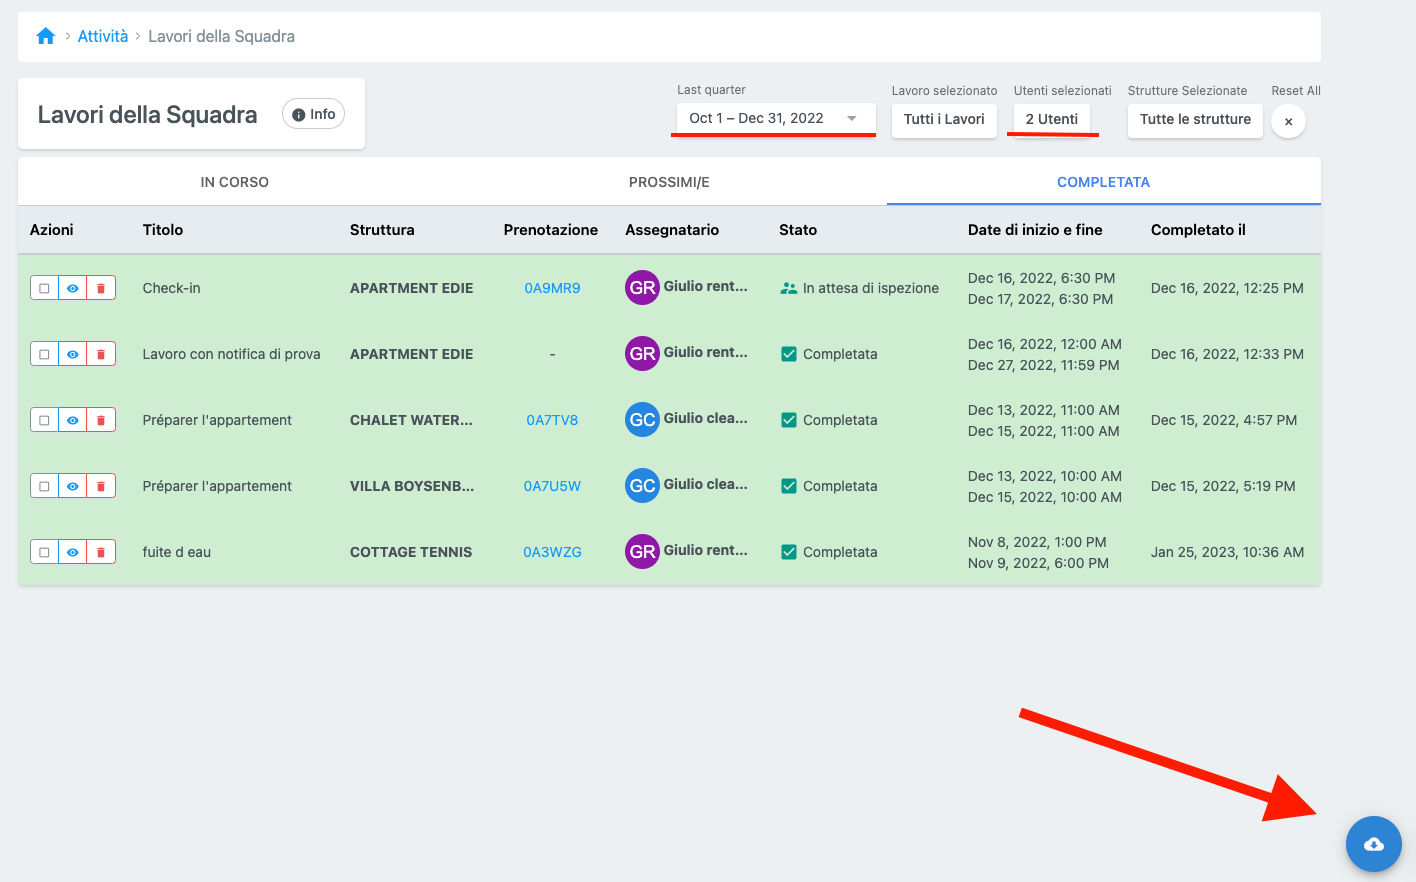The width and height of the screenshot is (1416, 882).
Task: Switch to the IN CORSO tab
Action: [x=234, y=182]
